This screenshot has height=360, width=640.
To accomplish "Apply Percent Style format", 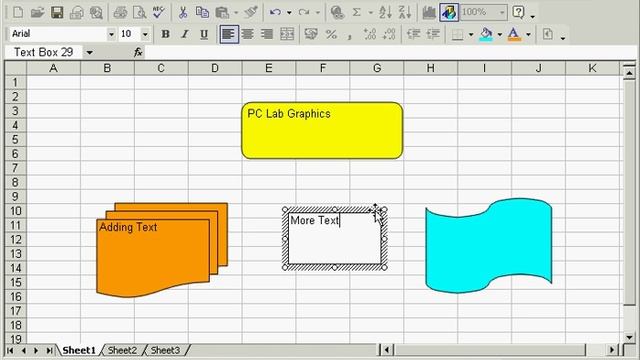I will (331, 34).
